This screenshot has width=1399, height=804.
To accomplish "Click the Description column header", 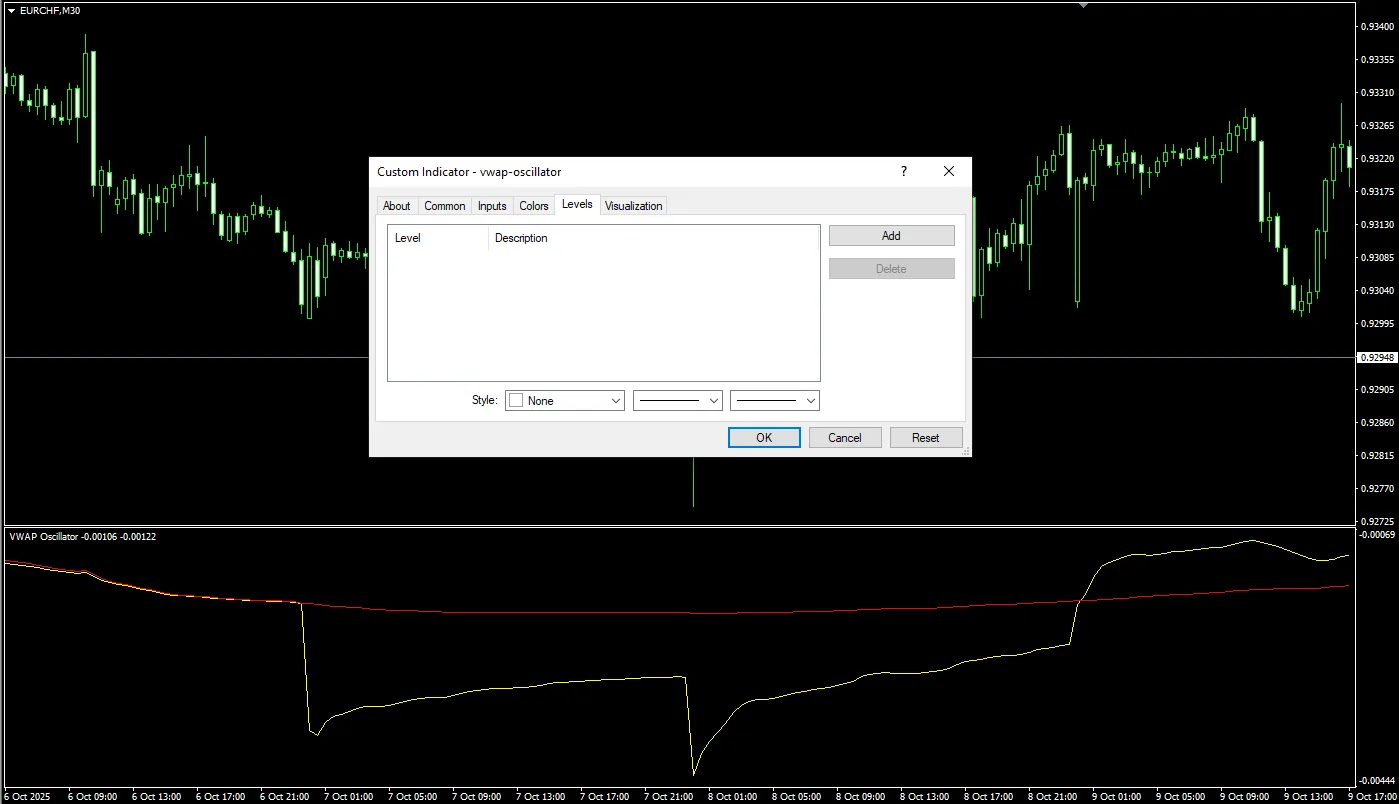I will 521,238.
